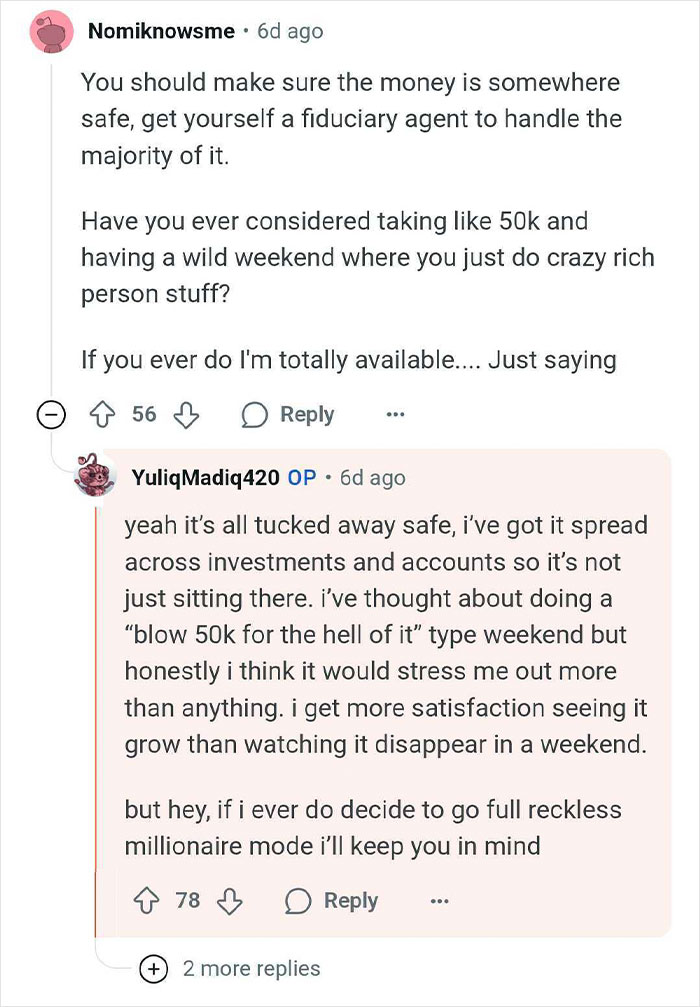The width and height of the screenshot is (700, 1007).
Task: Open Nomiknowsme's profile avatar
Action: coord(51,31)
